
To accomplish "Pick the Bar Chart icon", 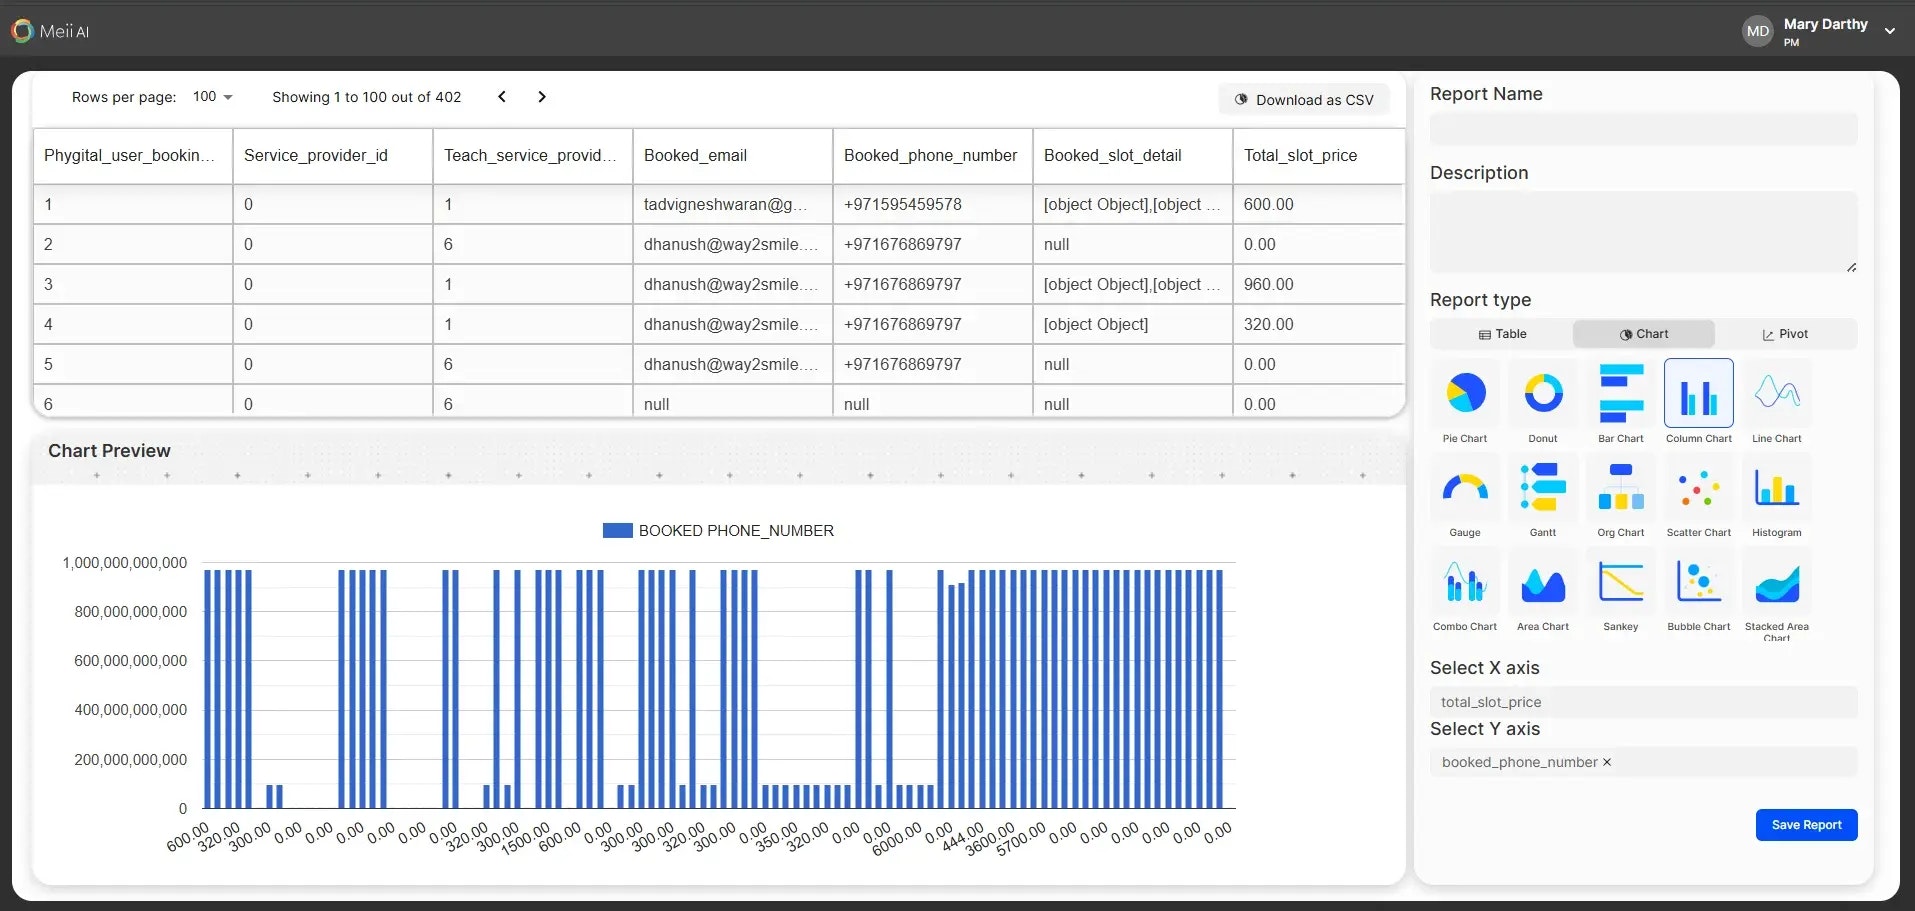I will 1621,393.
